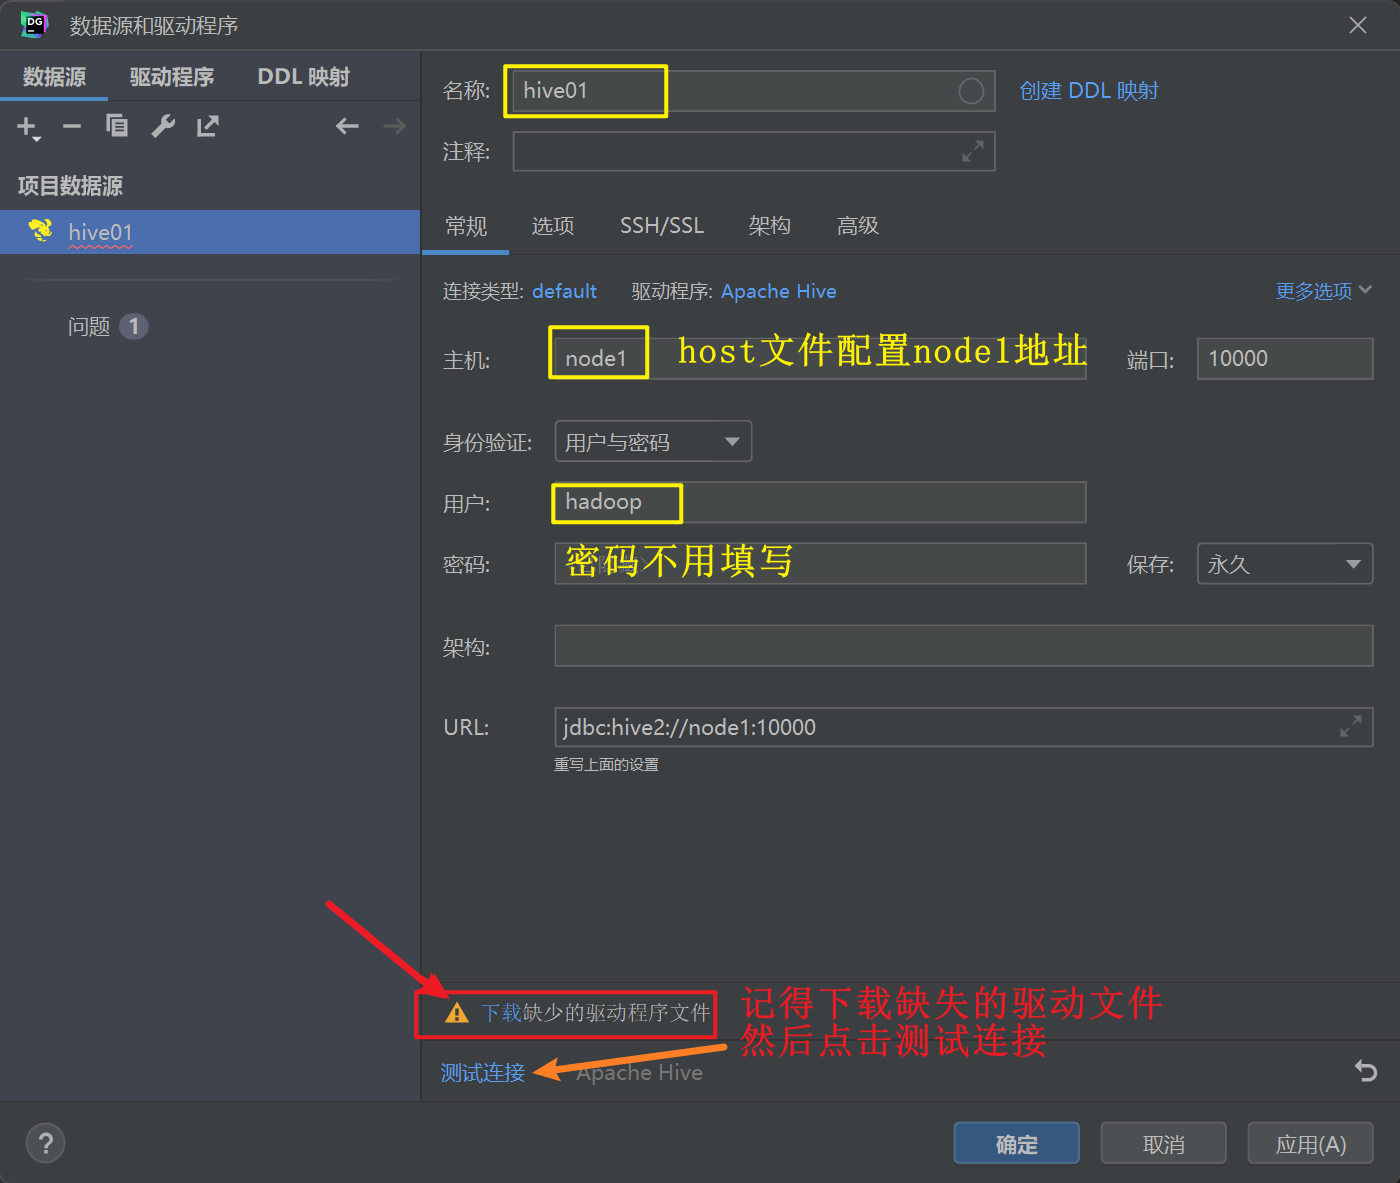This screenshot has height=1183, width=1400.
Task: Click the 重写上面的设置 hint text
Action: pos(606,765)
